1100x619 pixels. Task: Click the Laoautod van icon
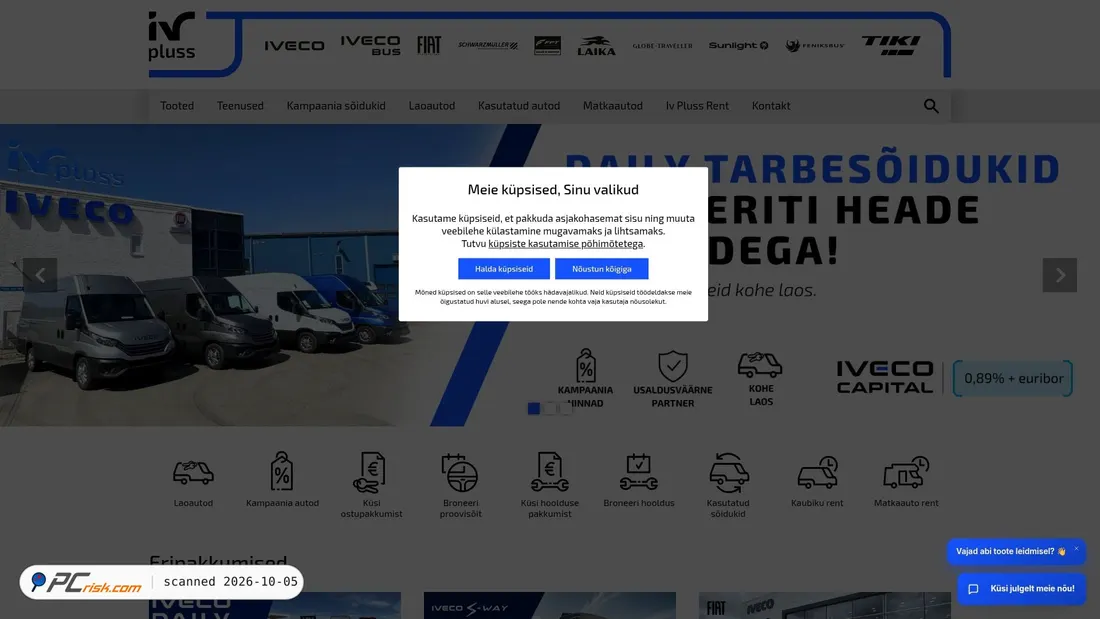[193, 472]
